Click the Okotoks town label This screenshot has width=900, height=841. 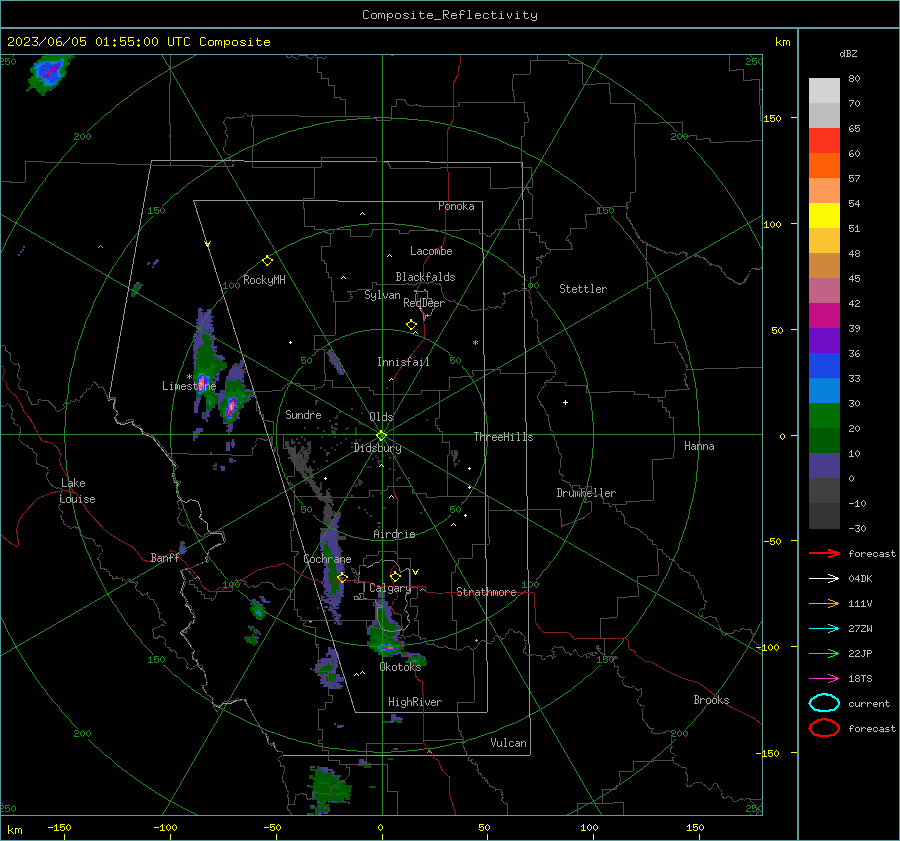click(x=400, y=667)
